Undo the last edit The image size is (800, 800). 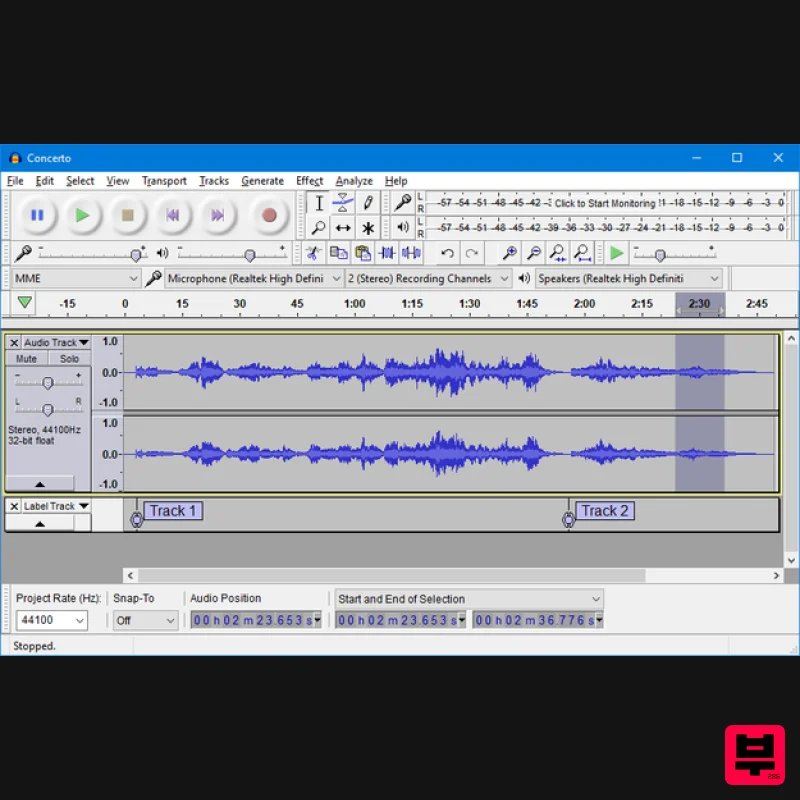(447, 253)
